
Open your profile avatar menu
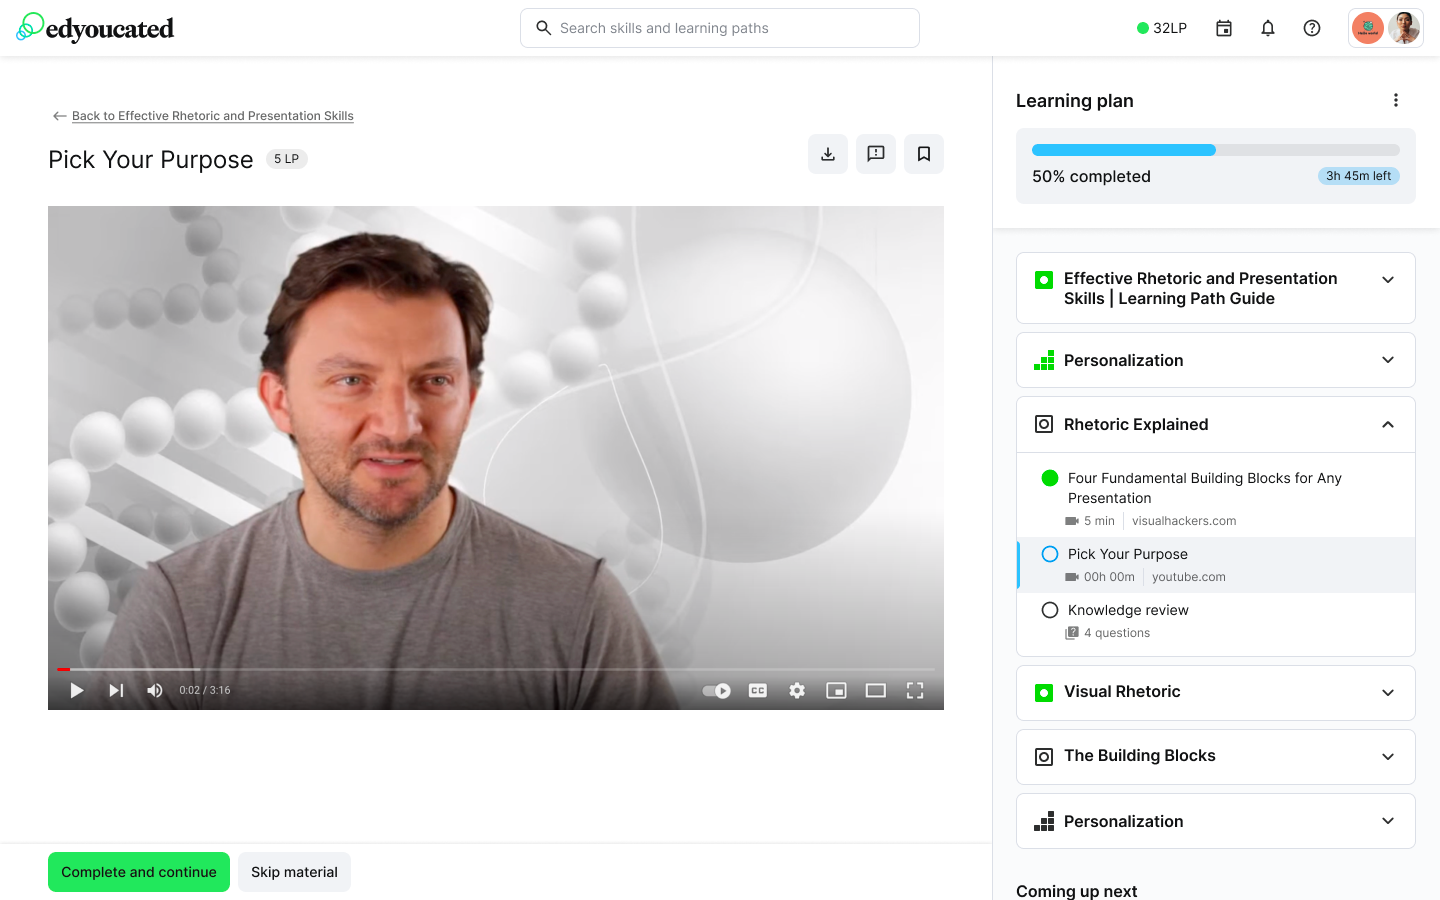(1405, 28)
